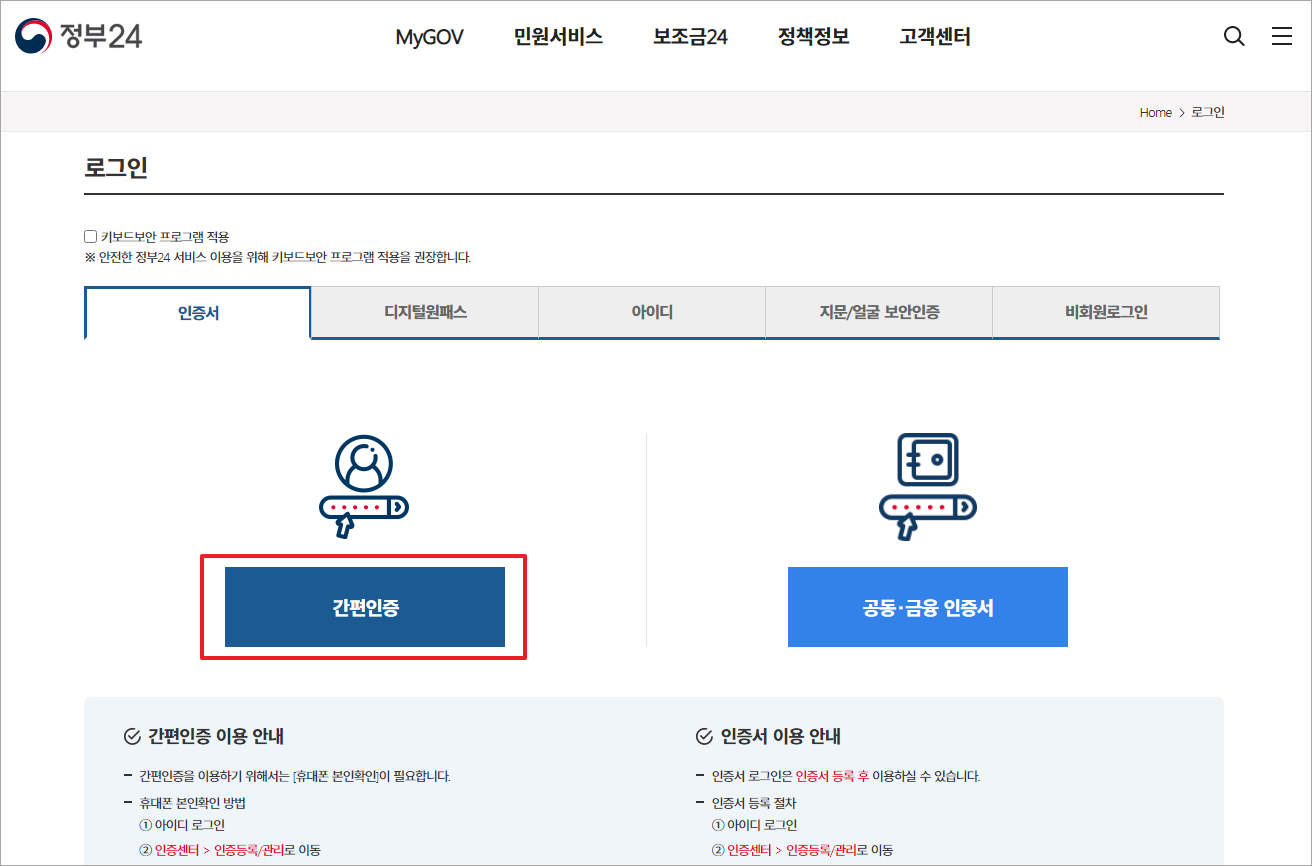
Task: Click the 공동·금융 인증서 button
Action: (x=927, y=606)
